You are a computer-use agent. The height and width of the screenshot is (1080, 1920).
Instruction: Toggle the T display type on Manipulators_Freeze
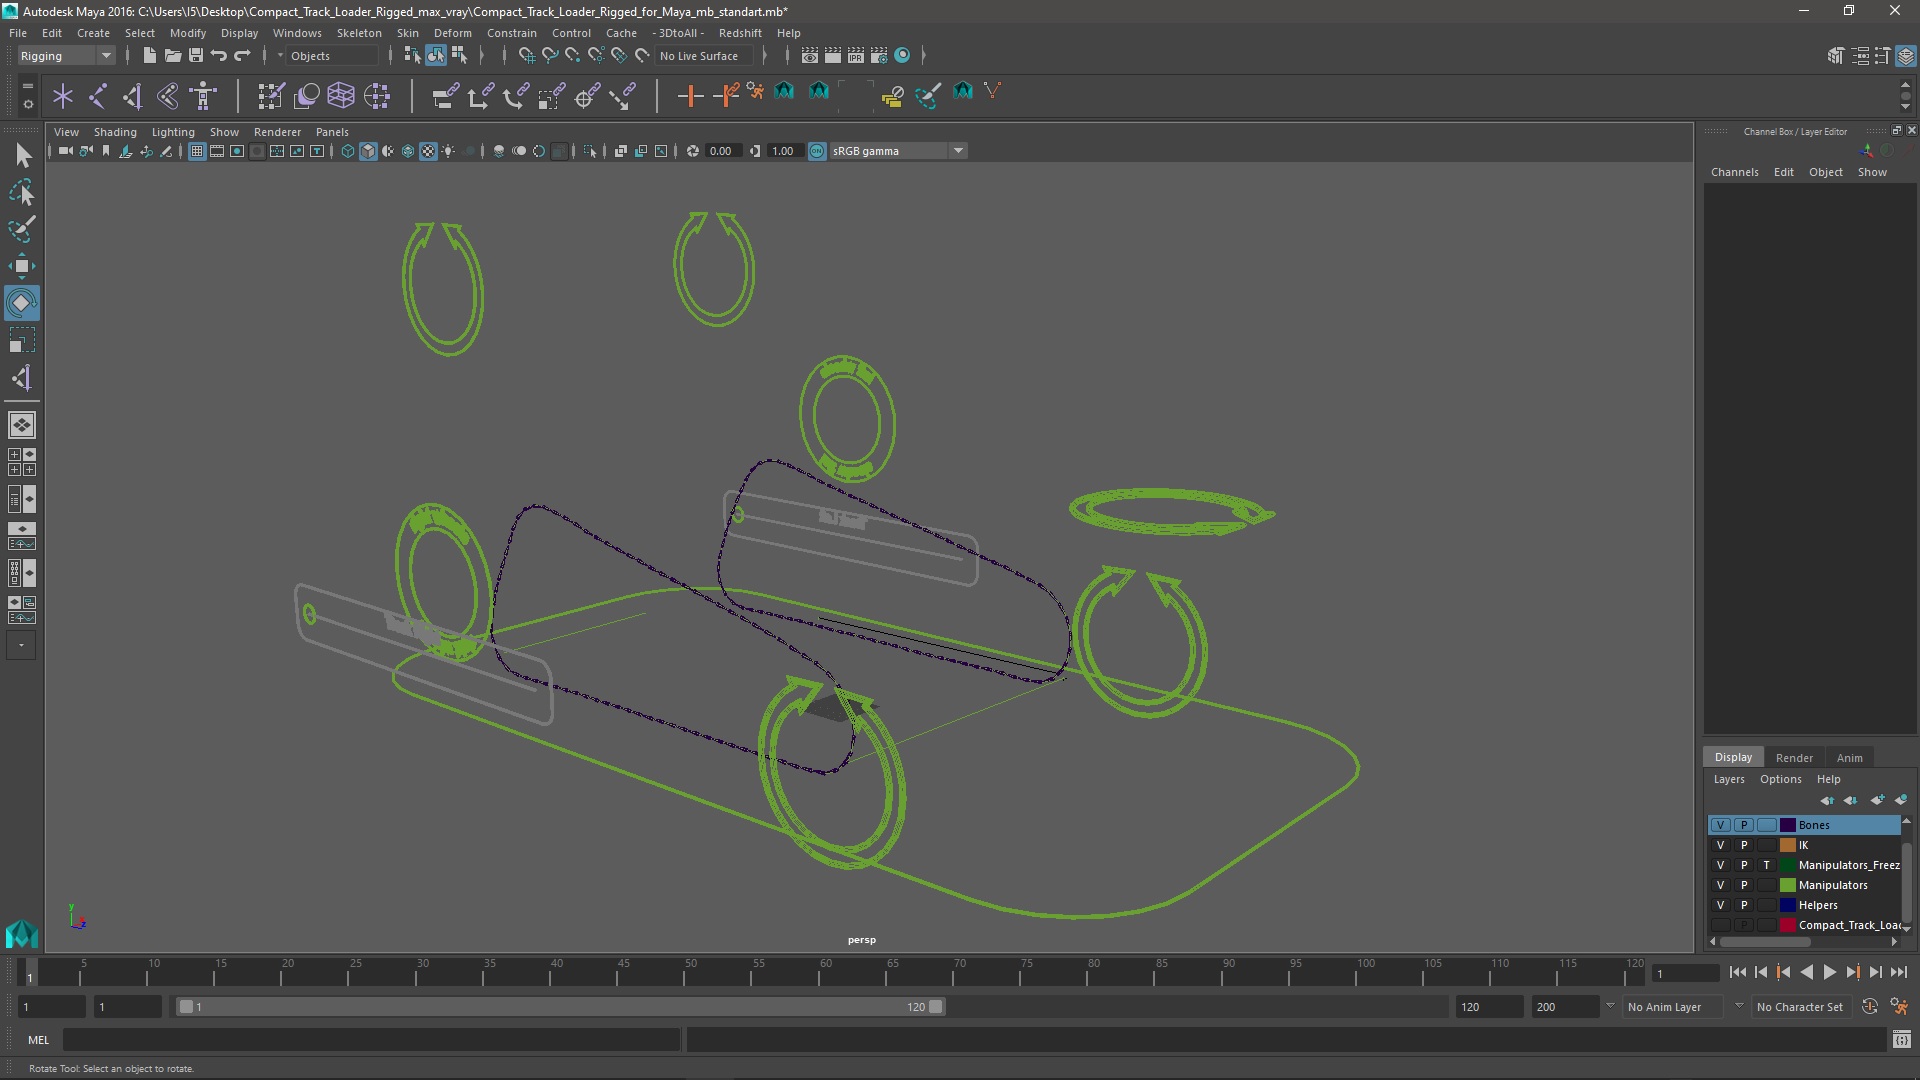1767,865
